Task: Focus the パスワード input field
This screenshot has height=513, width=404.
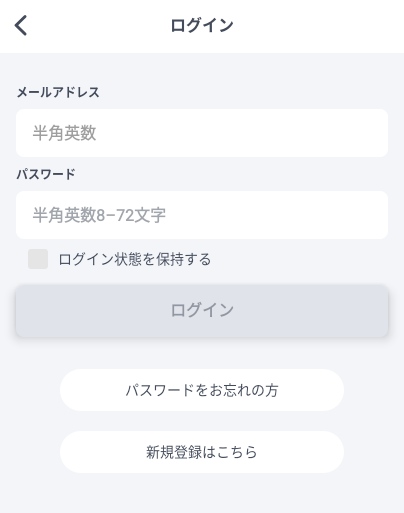Action: (x=202, y=215)
